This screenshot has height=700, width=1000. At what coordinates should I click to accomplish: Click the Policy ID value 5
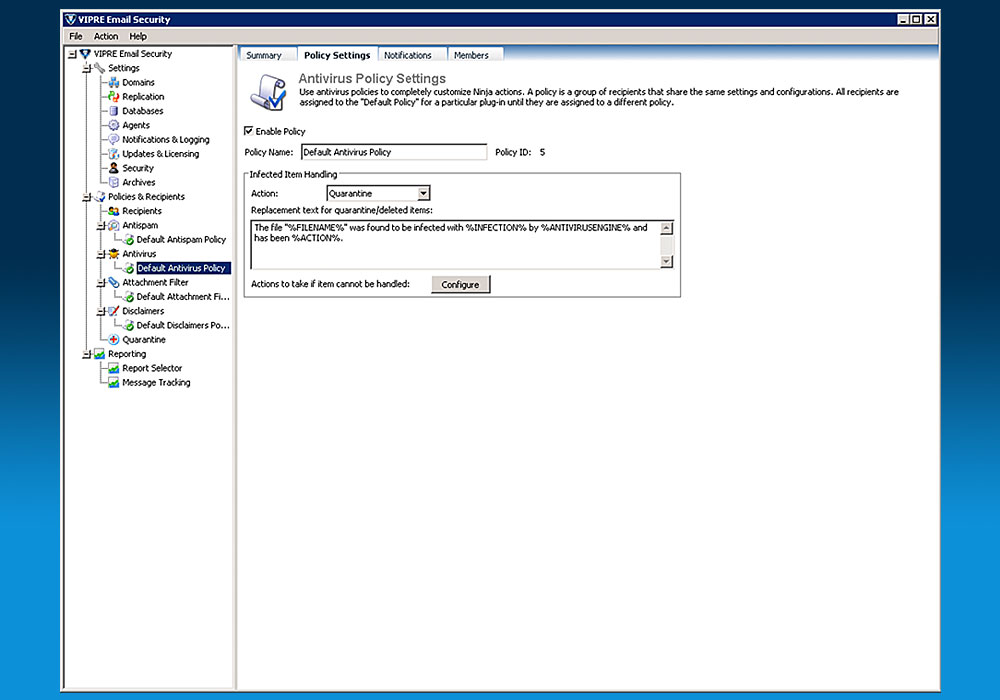(x=543, y=152)
